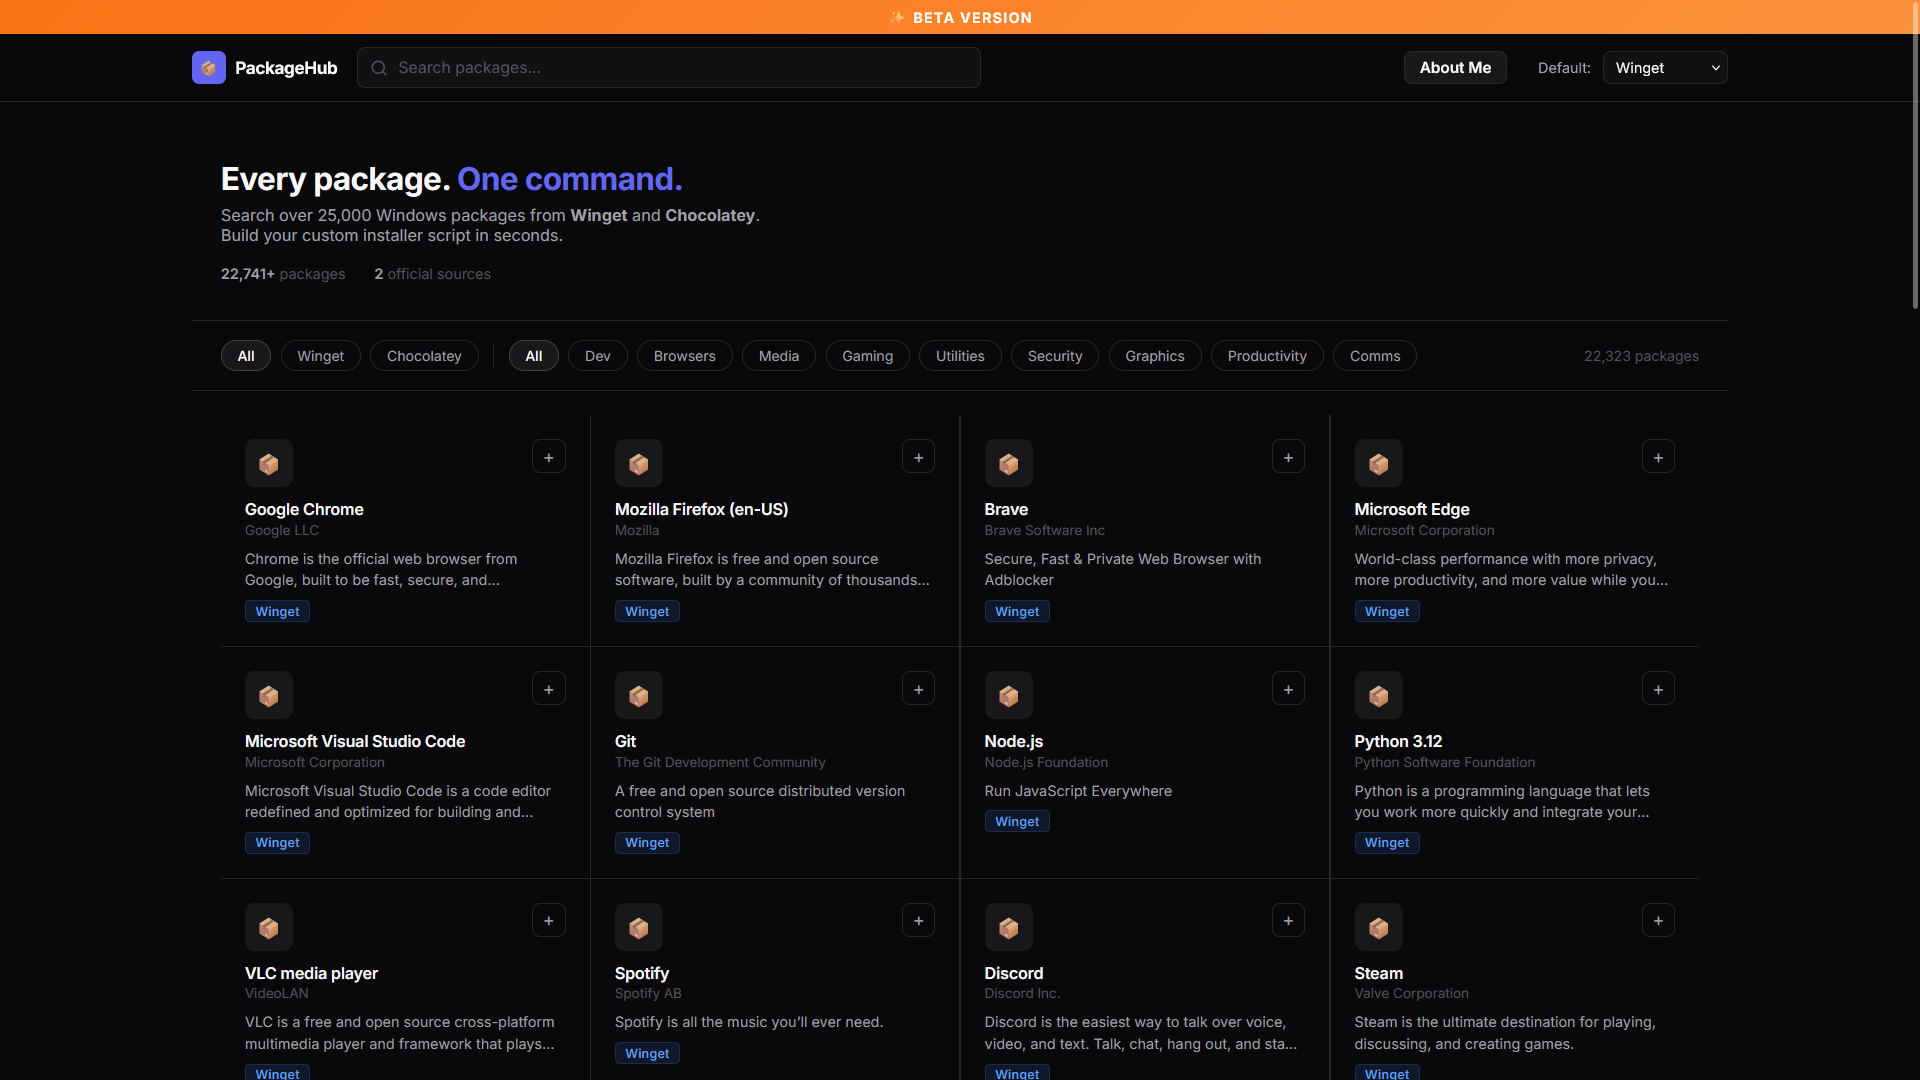The image size is (1920, 1080).
Task: Filter by the Comms category
Action: point(1375,356)
